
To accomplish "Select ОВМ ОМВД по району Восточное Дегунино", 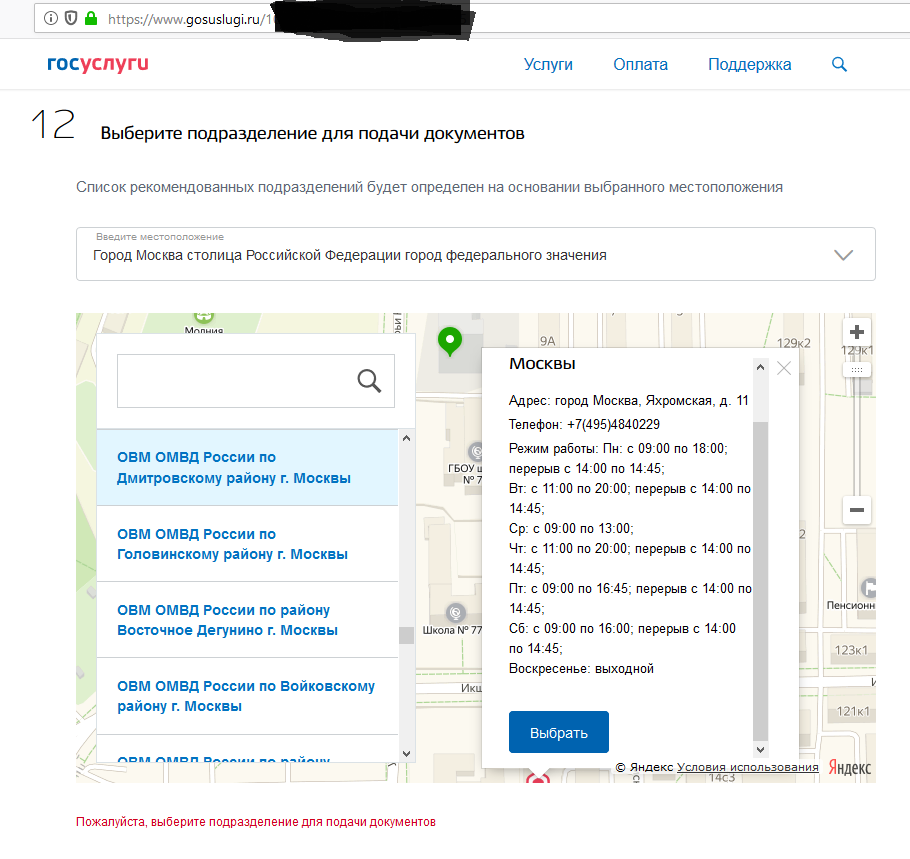I will pos(247,620).
